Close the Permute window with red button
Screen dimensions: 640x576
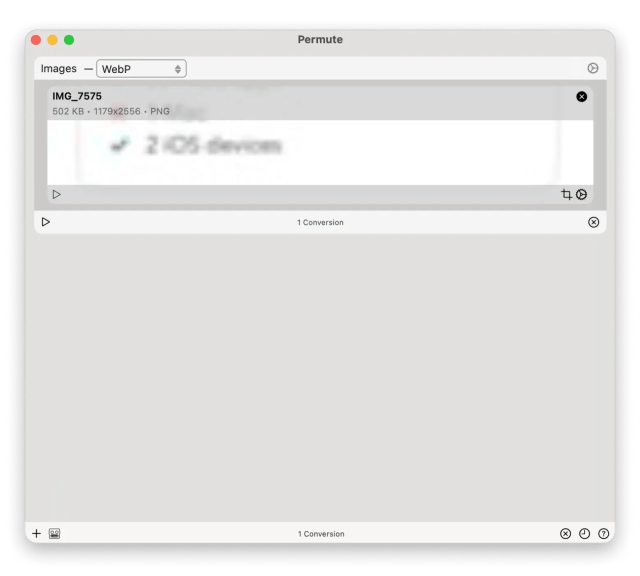tap(36, 40)
